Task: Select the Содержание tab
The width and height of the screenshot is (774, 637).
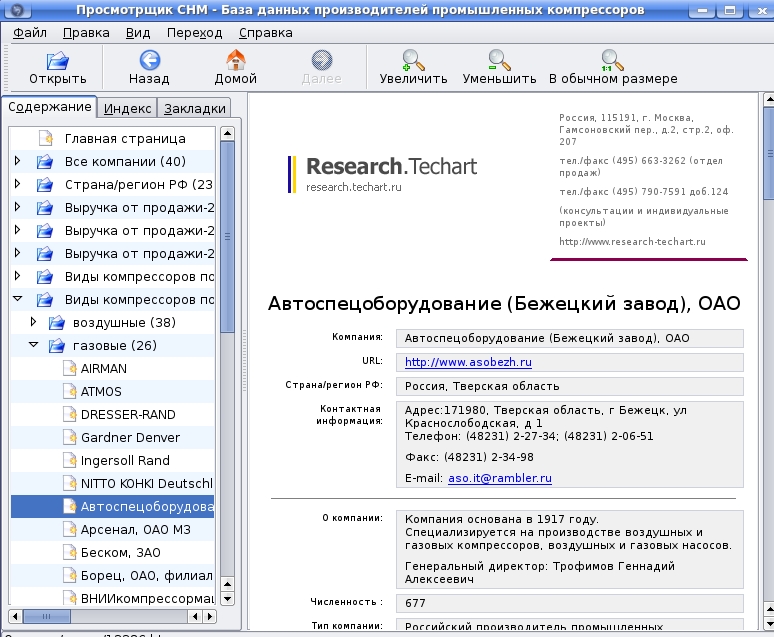Action: [49, 107]
